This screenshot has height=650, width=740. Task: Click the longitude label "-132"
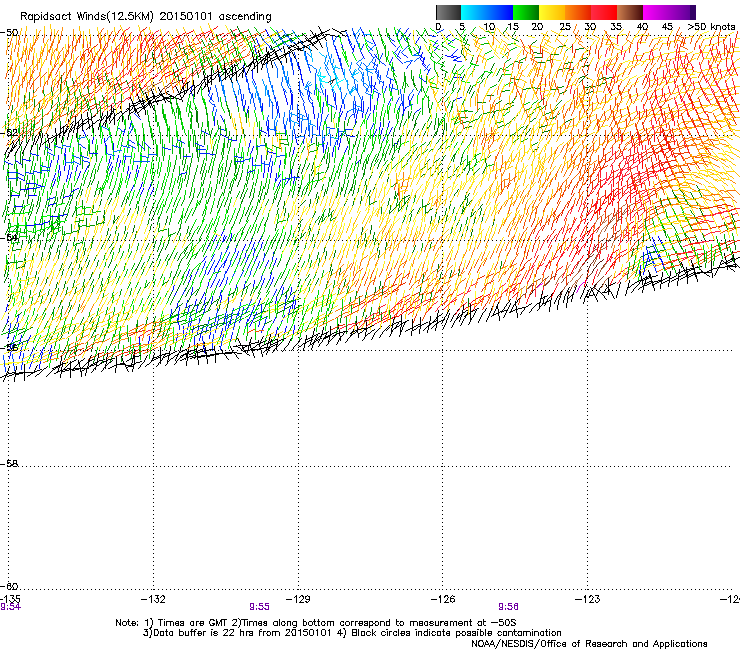coord(153,599)
